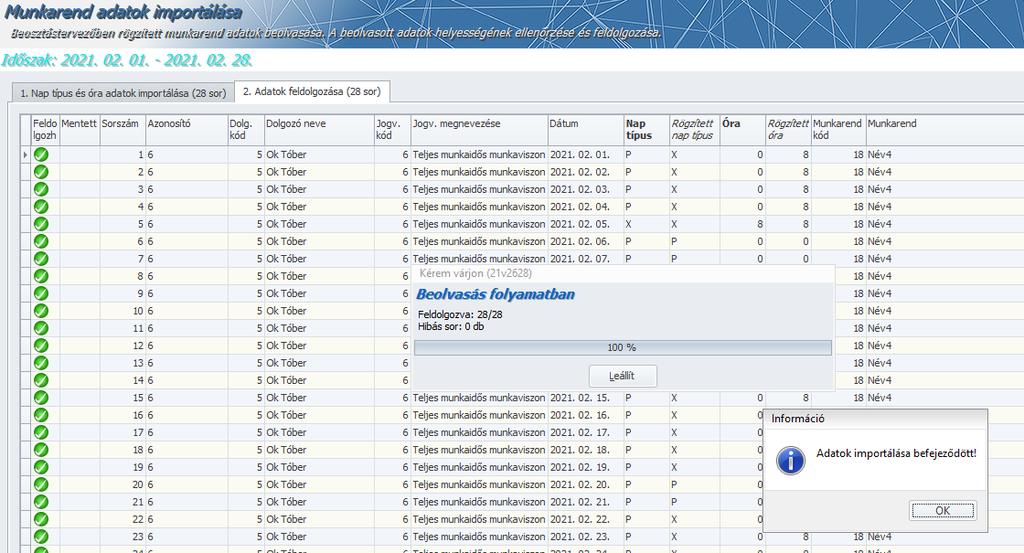Click the green check icon in row 19
The image size is (1024, 553).
tap(41, 467)
